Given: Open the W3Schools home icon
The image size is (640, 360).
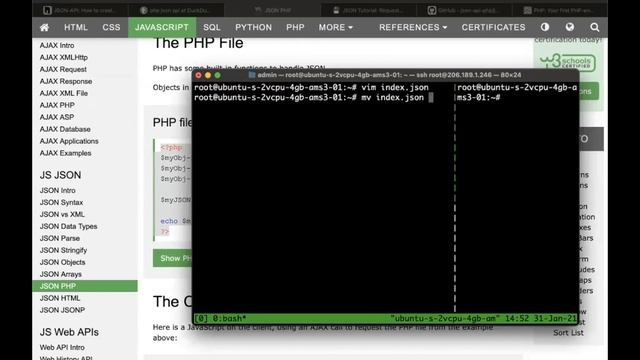Looking at the screenshot, I should tap(44, 27).
